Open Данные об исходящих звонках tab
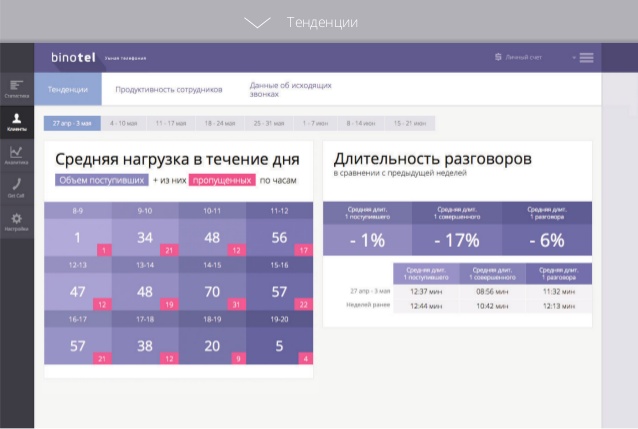Screen dimensions: 638x429 click(291, 90)
